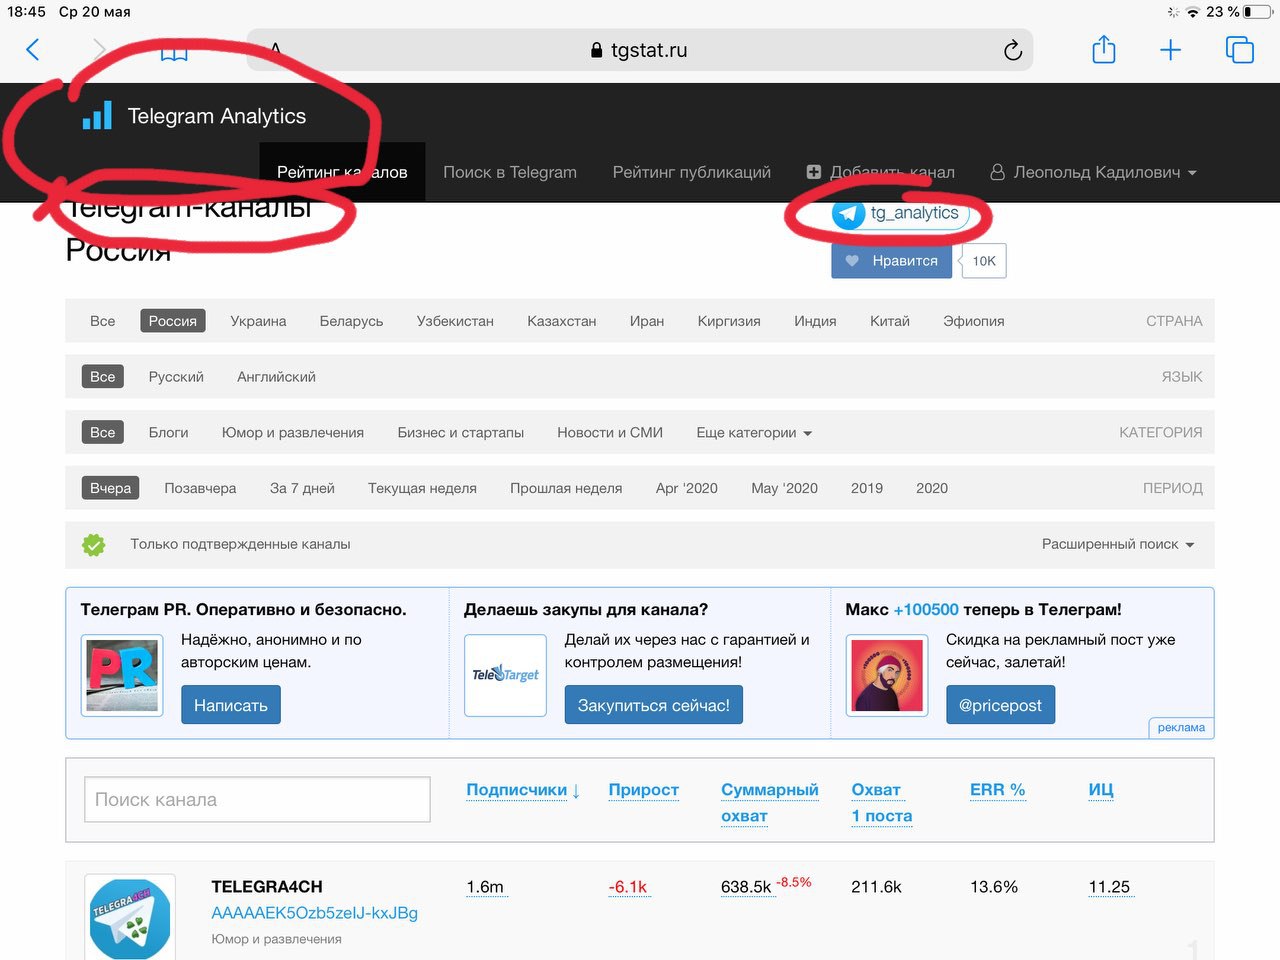Sort by Прирост column

(644, 790)
